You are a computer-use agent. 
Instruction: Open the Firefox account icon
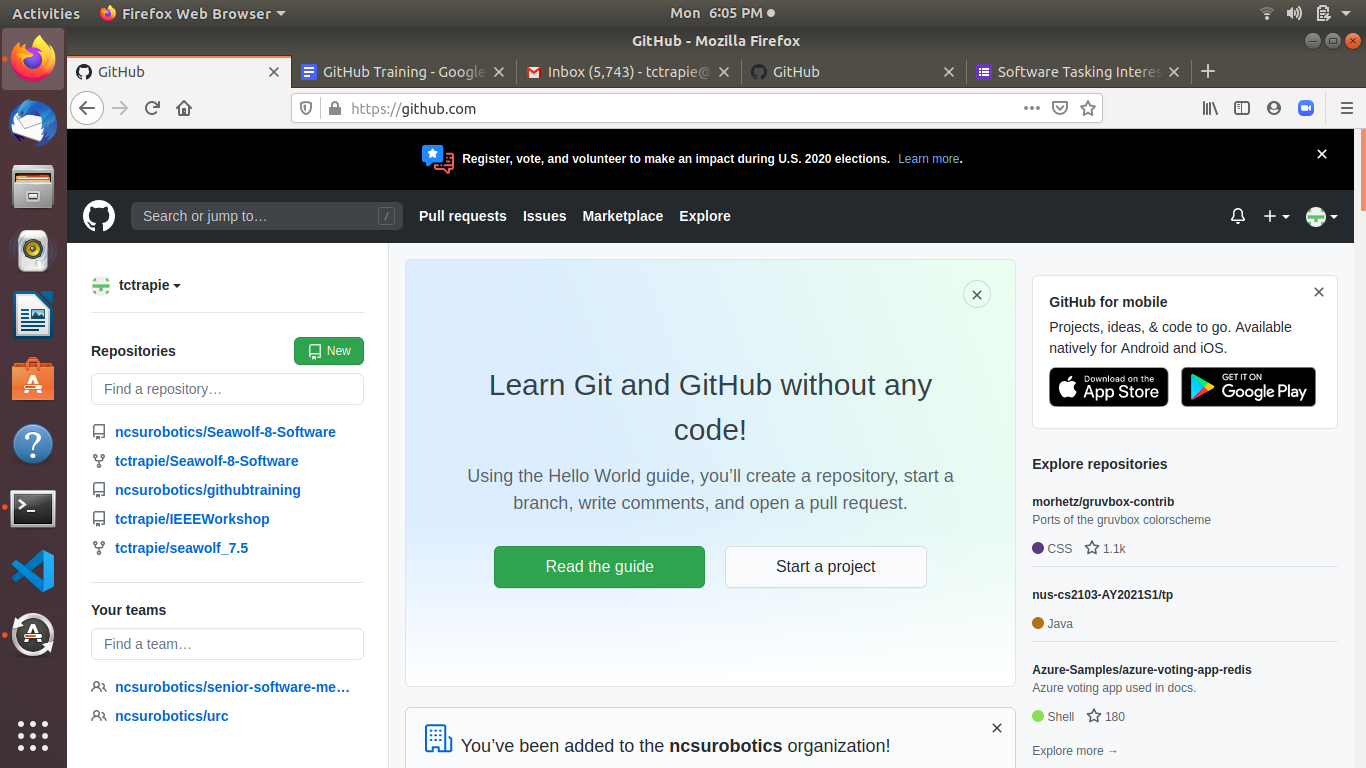pos(1274,108)
